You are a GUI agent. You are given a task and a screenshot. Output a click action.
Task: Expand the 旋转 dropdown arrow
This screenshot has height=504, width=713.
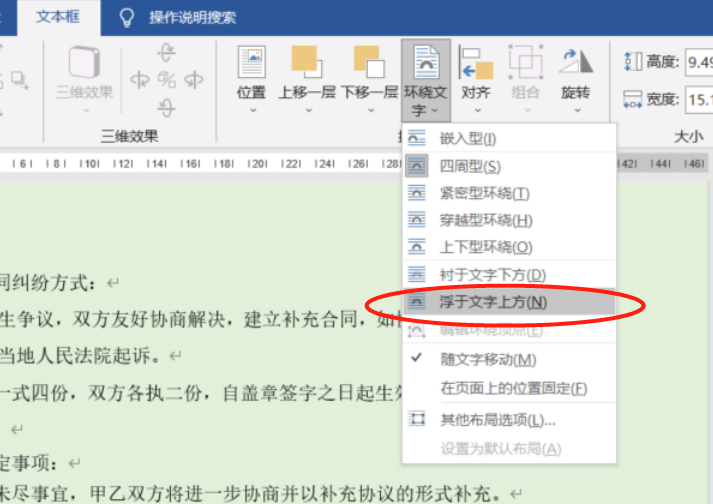pyautogui.click(x=577, y=110)
